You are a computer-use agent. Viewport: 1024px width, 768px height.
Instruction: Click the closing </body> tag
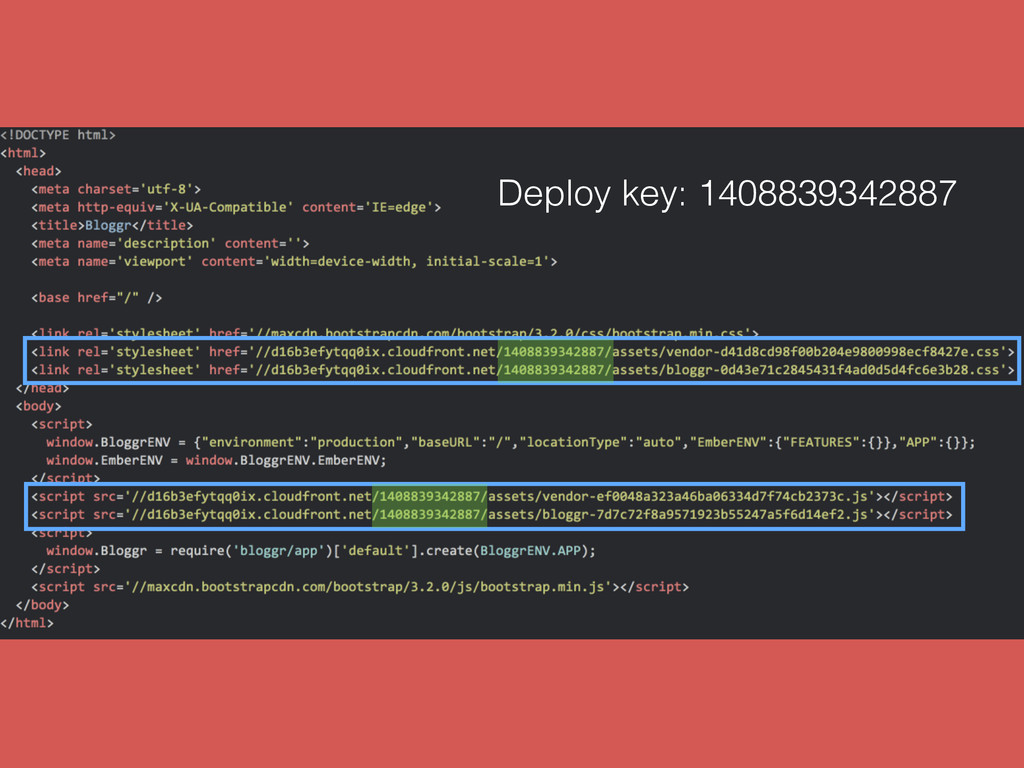(42, 605)
